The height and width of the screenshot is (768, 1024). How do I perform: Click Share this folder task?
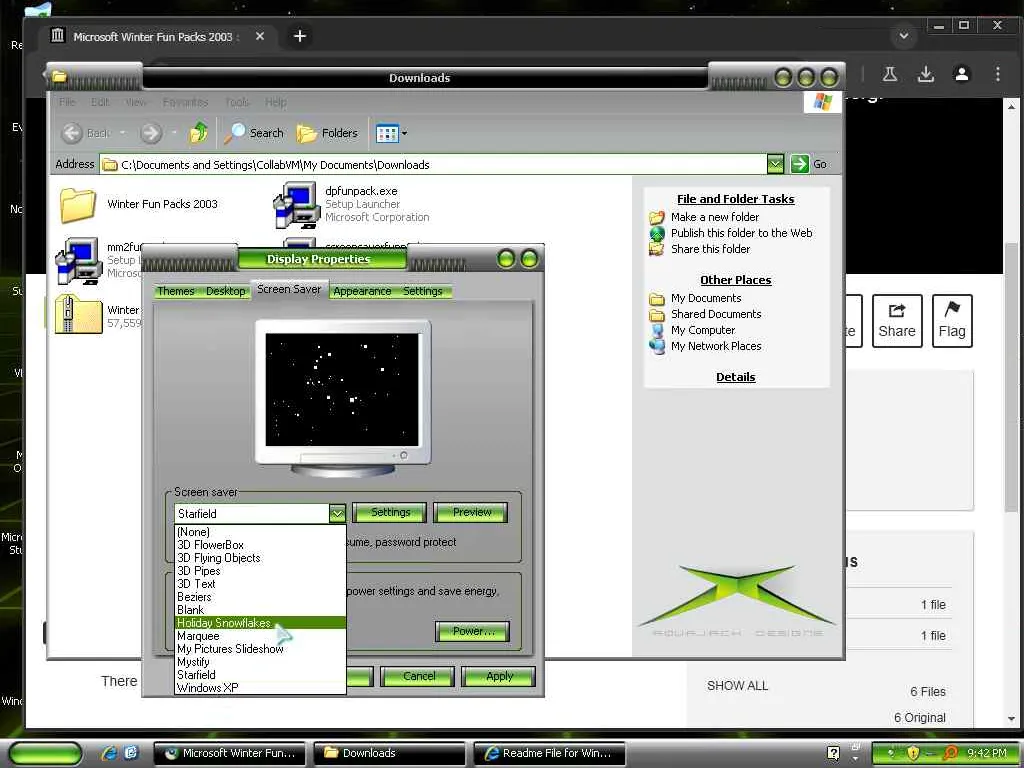click(x=710, y=249)
